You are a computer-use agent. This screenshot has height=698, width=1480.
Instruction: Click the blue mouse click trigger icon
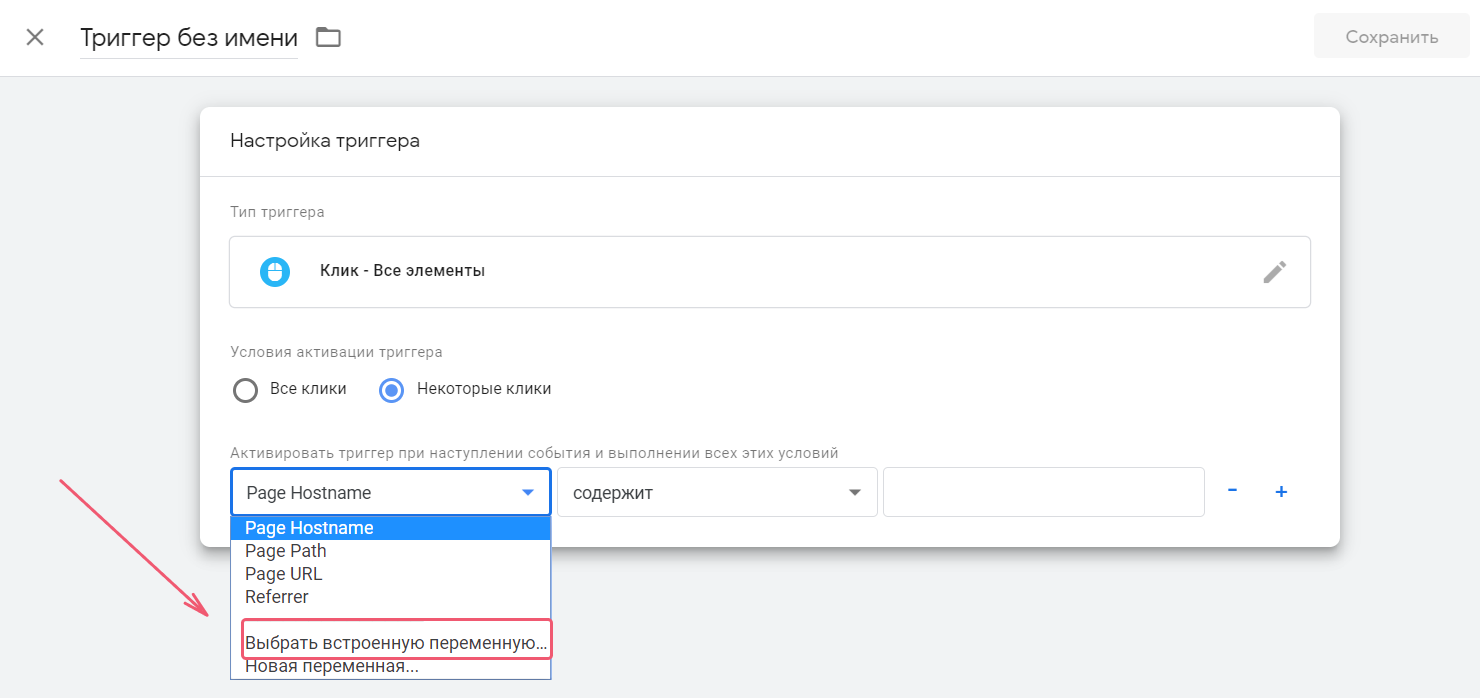coord(275,272)
